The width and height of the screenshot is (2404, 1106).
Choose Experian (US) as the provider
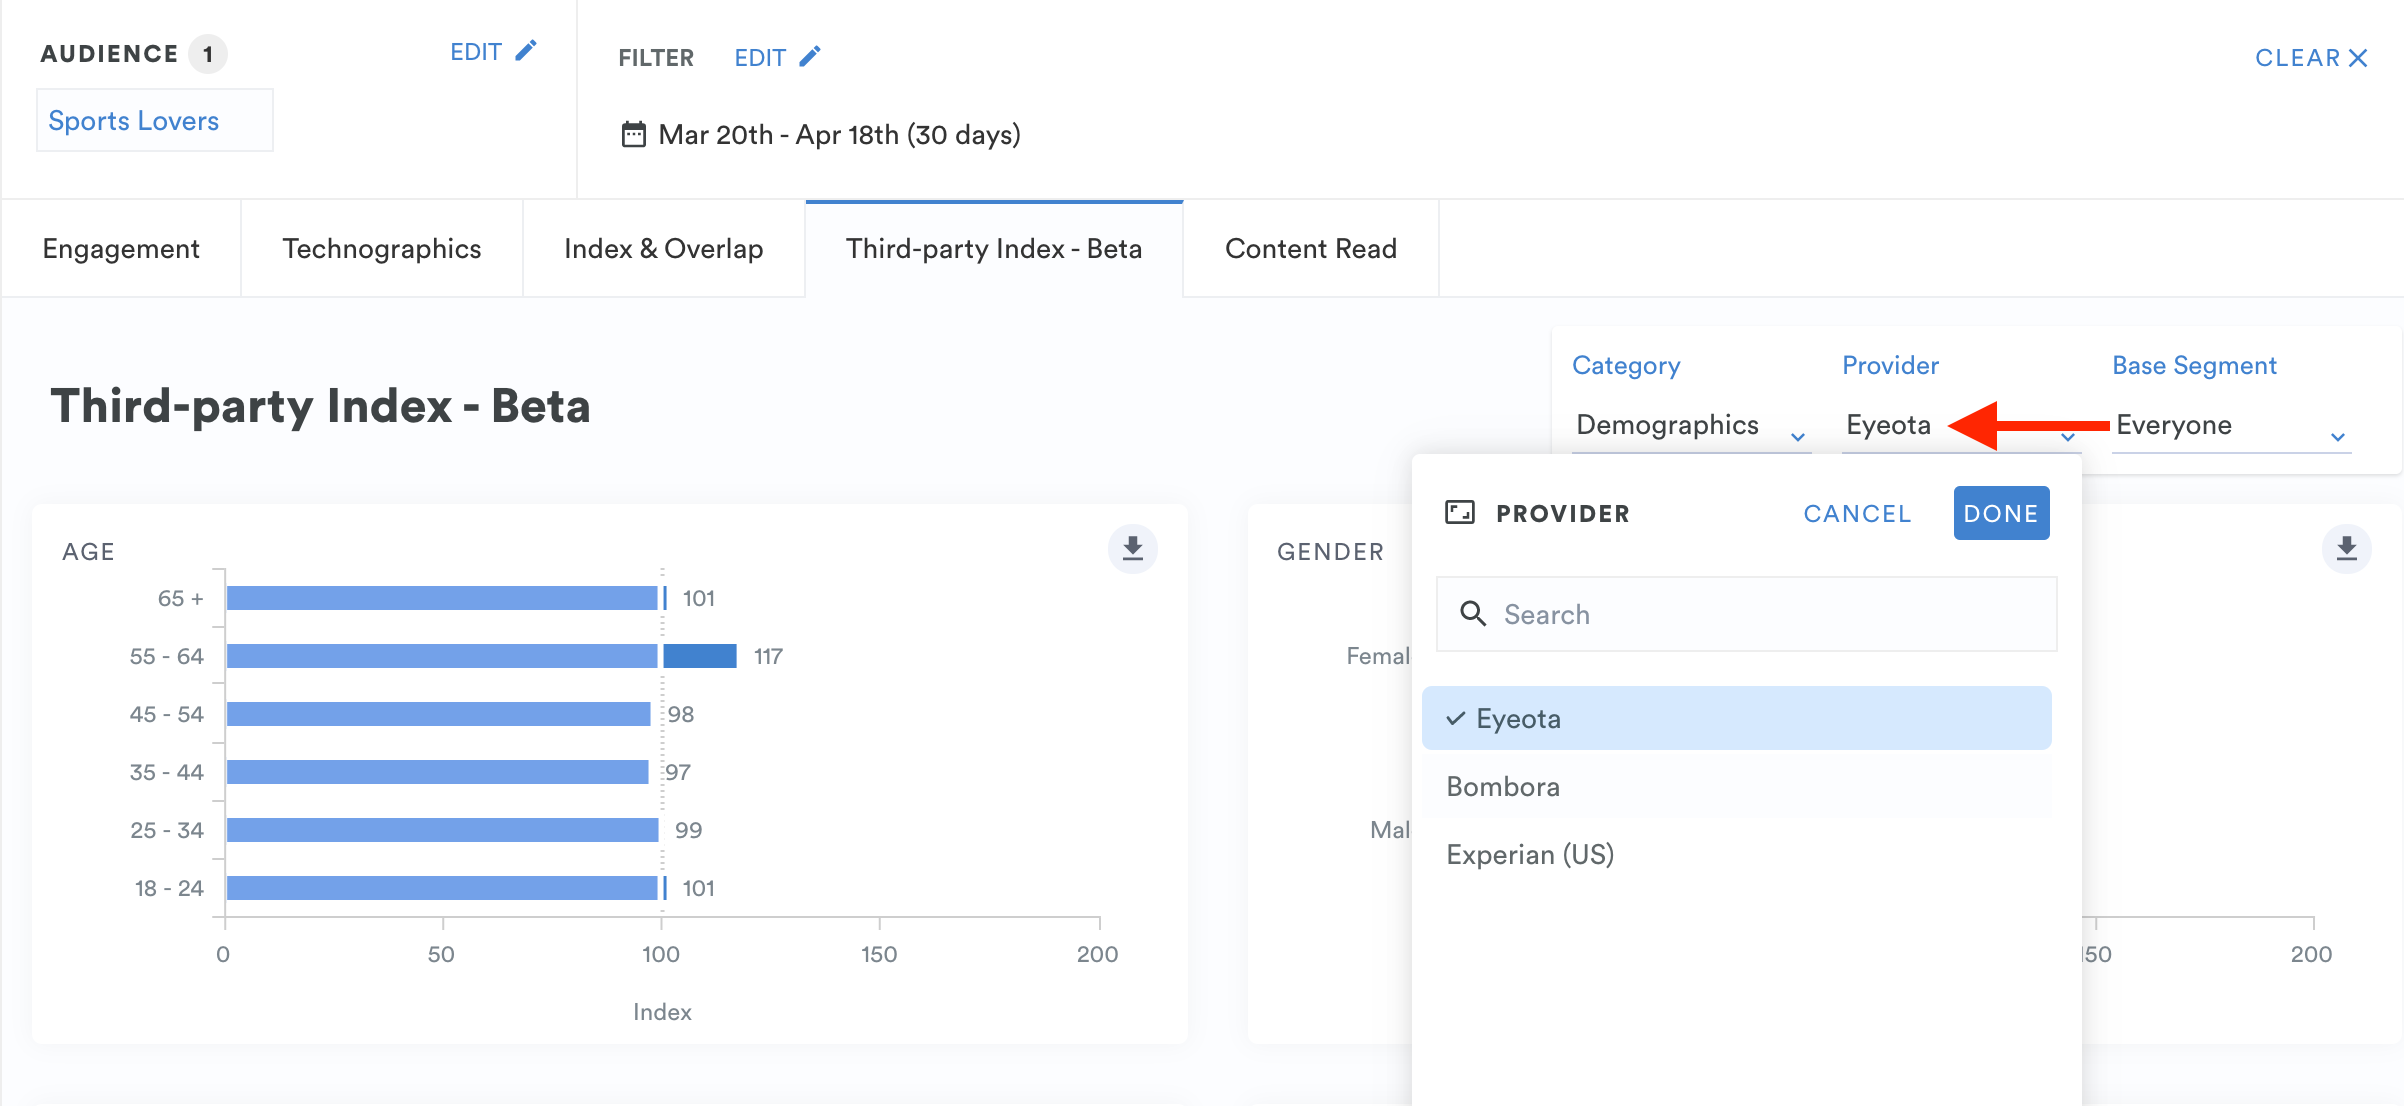(x=1736, y=854)
